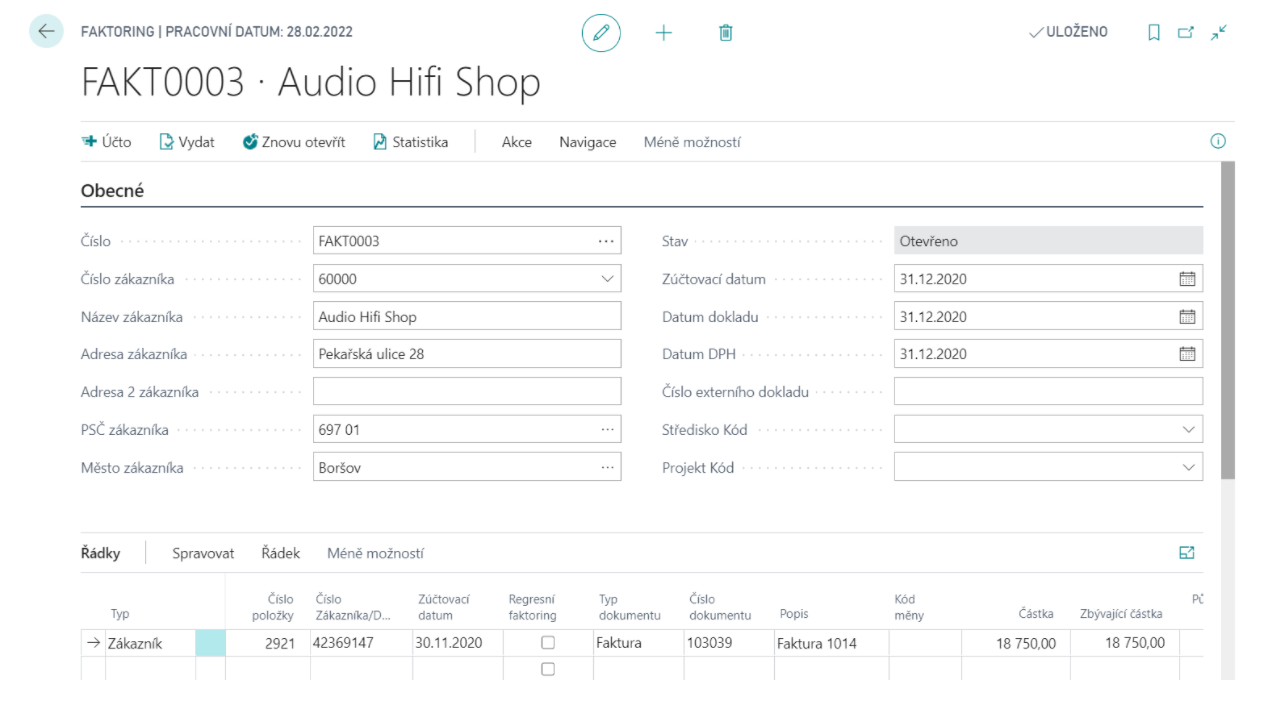Expand the Projekt Kód dropdown
Image resolution: width=1280 pixels, height=720 pixels.
pos(1189,467)
